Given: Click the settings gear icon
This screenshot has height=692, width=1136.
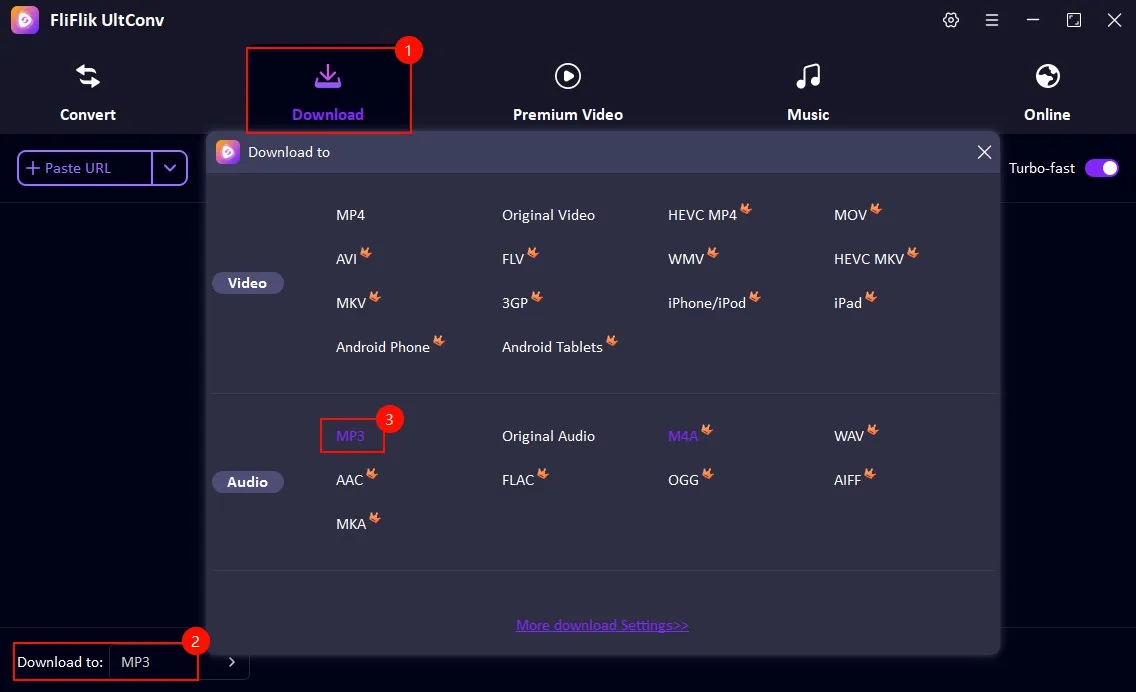Looking at the screenshot, I should coord(950,19).
